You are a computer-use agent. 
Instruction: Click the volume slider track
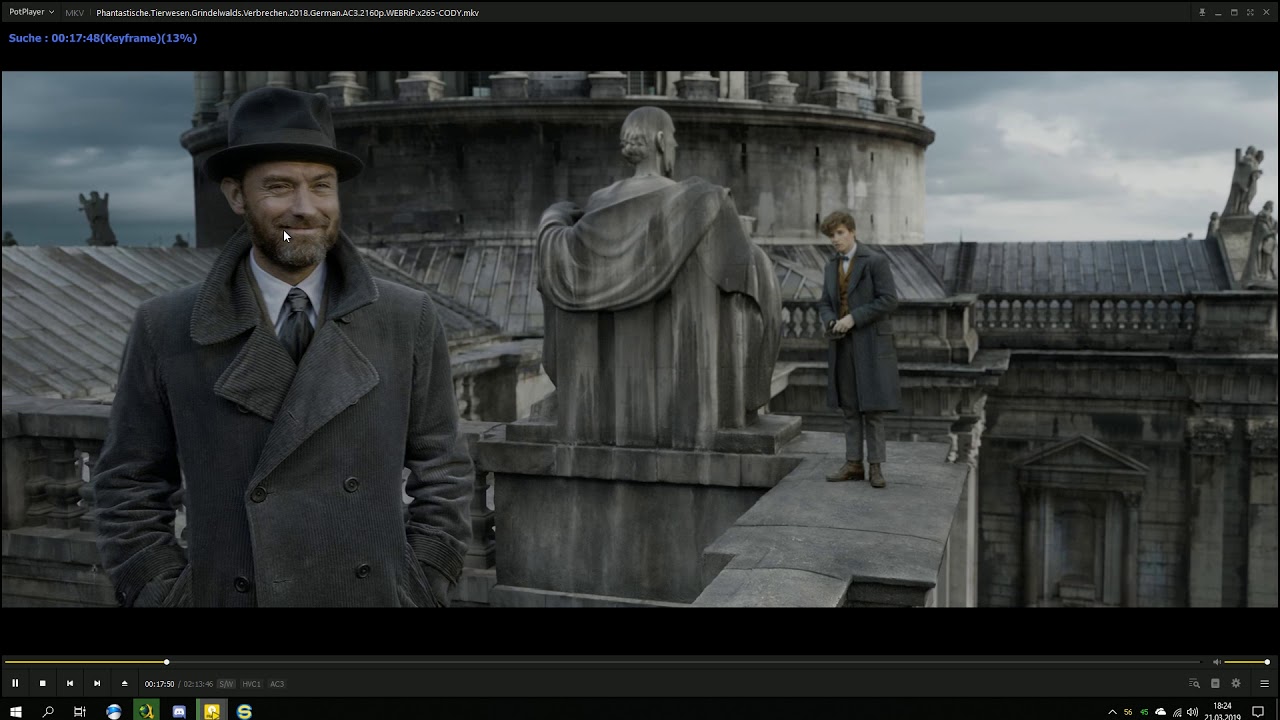tap(1247, 662)
